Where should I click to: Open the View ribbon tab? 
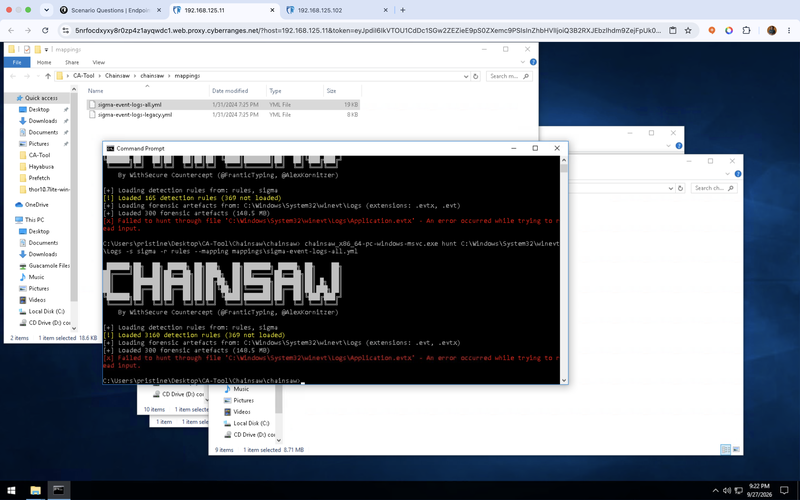pyautogui.click(x=98, y=62)
